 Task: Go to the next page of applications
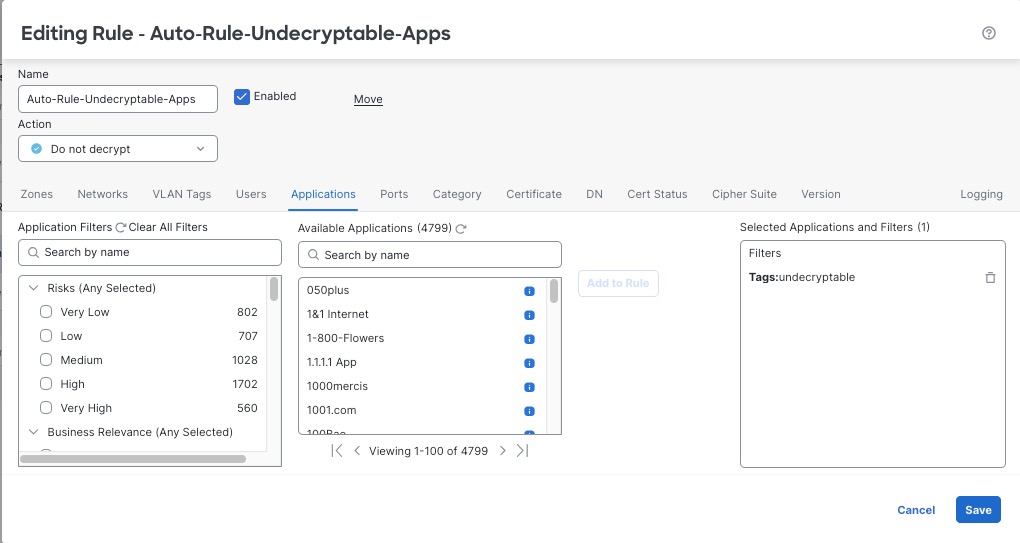point(503,451)
